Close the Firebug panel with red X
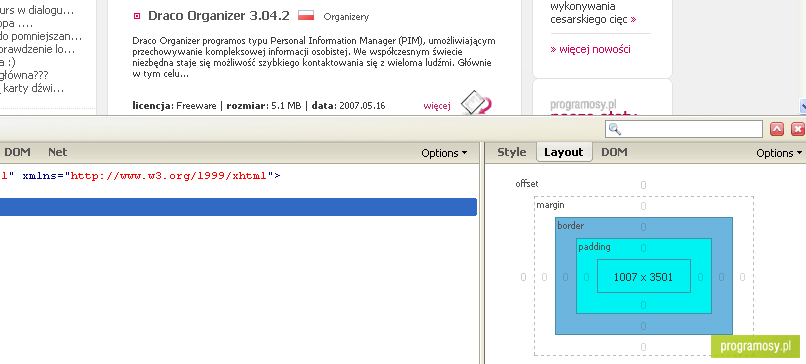806x364 pixels. click(x=798, y=129)
